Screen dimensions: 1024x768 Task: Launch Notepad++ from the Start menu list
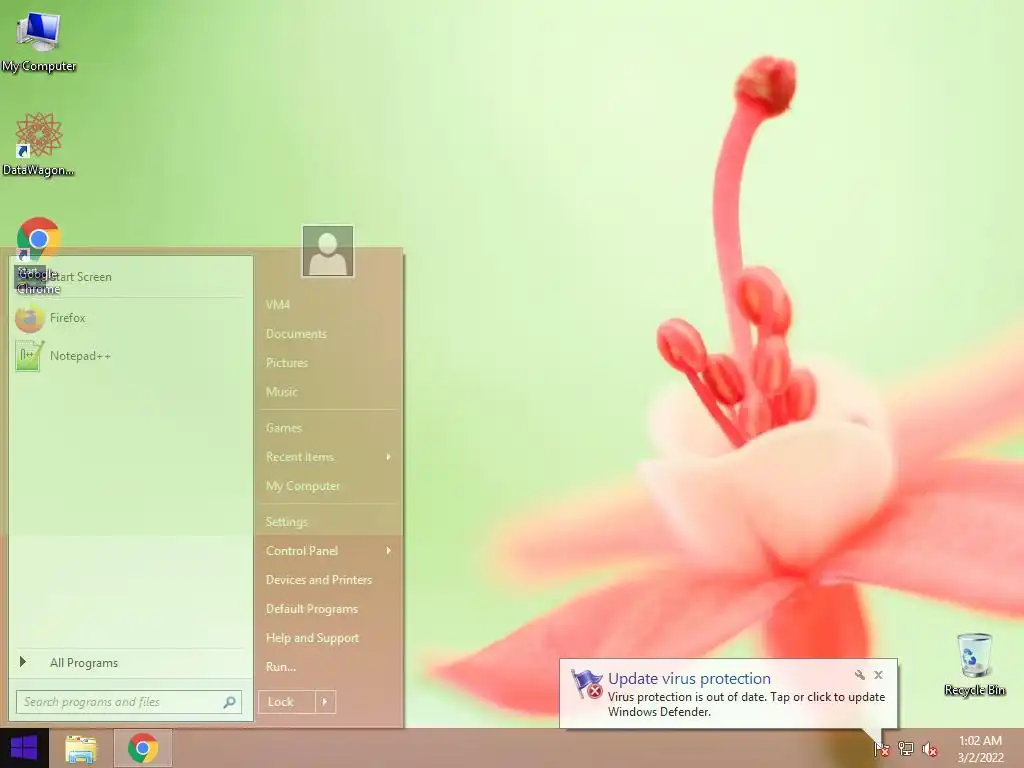click(x=130, y=356)
